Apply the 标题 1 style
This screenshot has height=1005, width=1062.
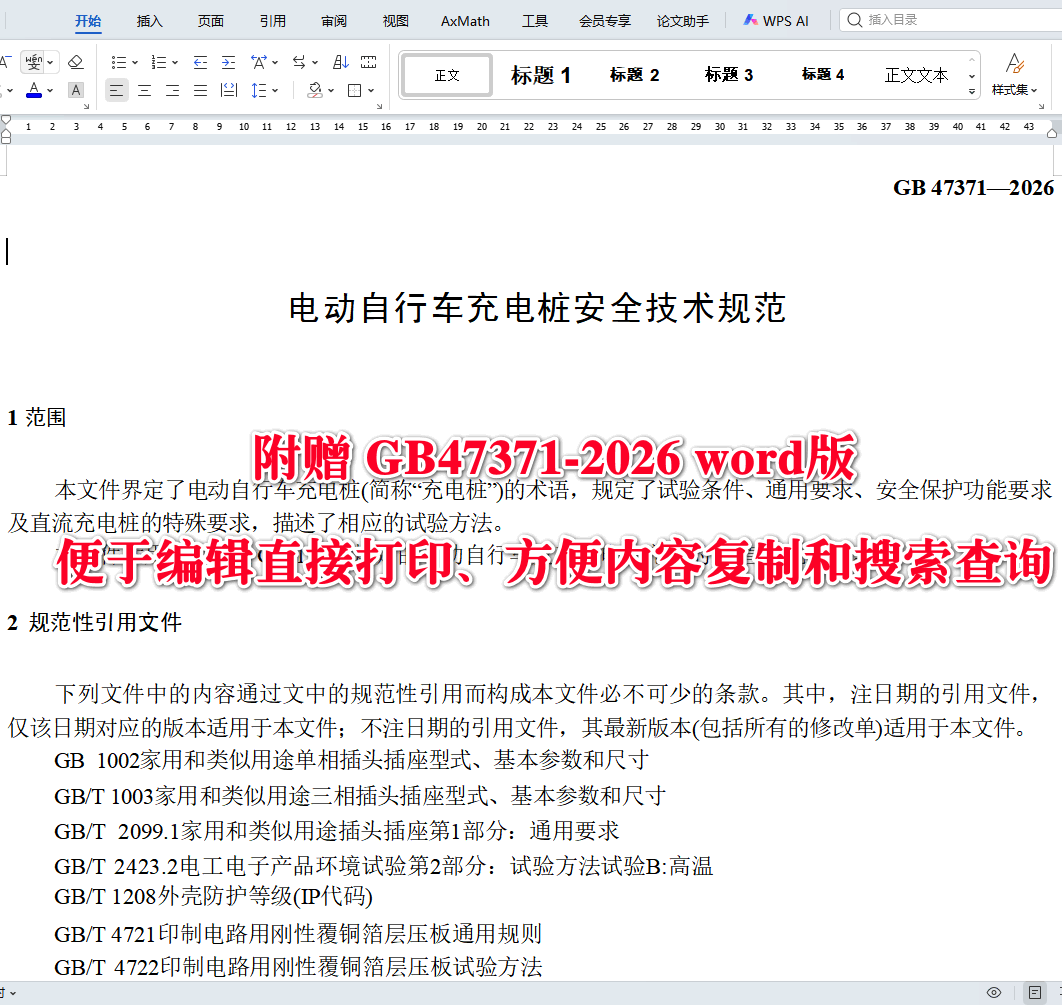[x=540, y=74]
